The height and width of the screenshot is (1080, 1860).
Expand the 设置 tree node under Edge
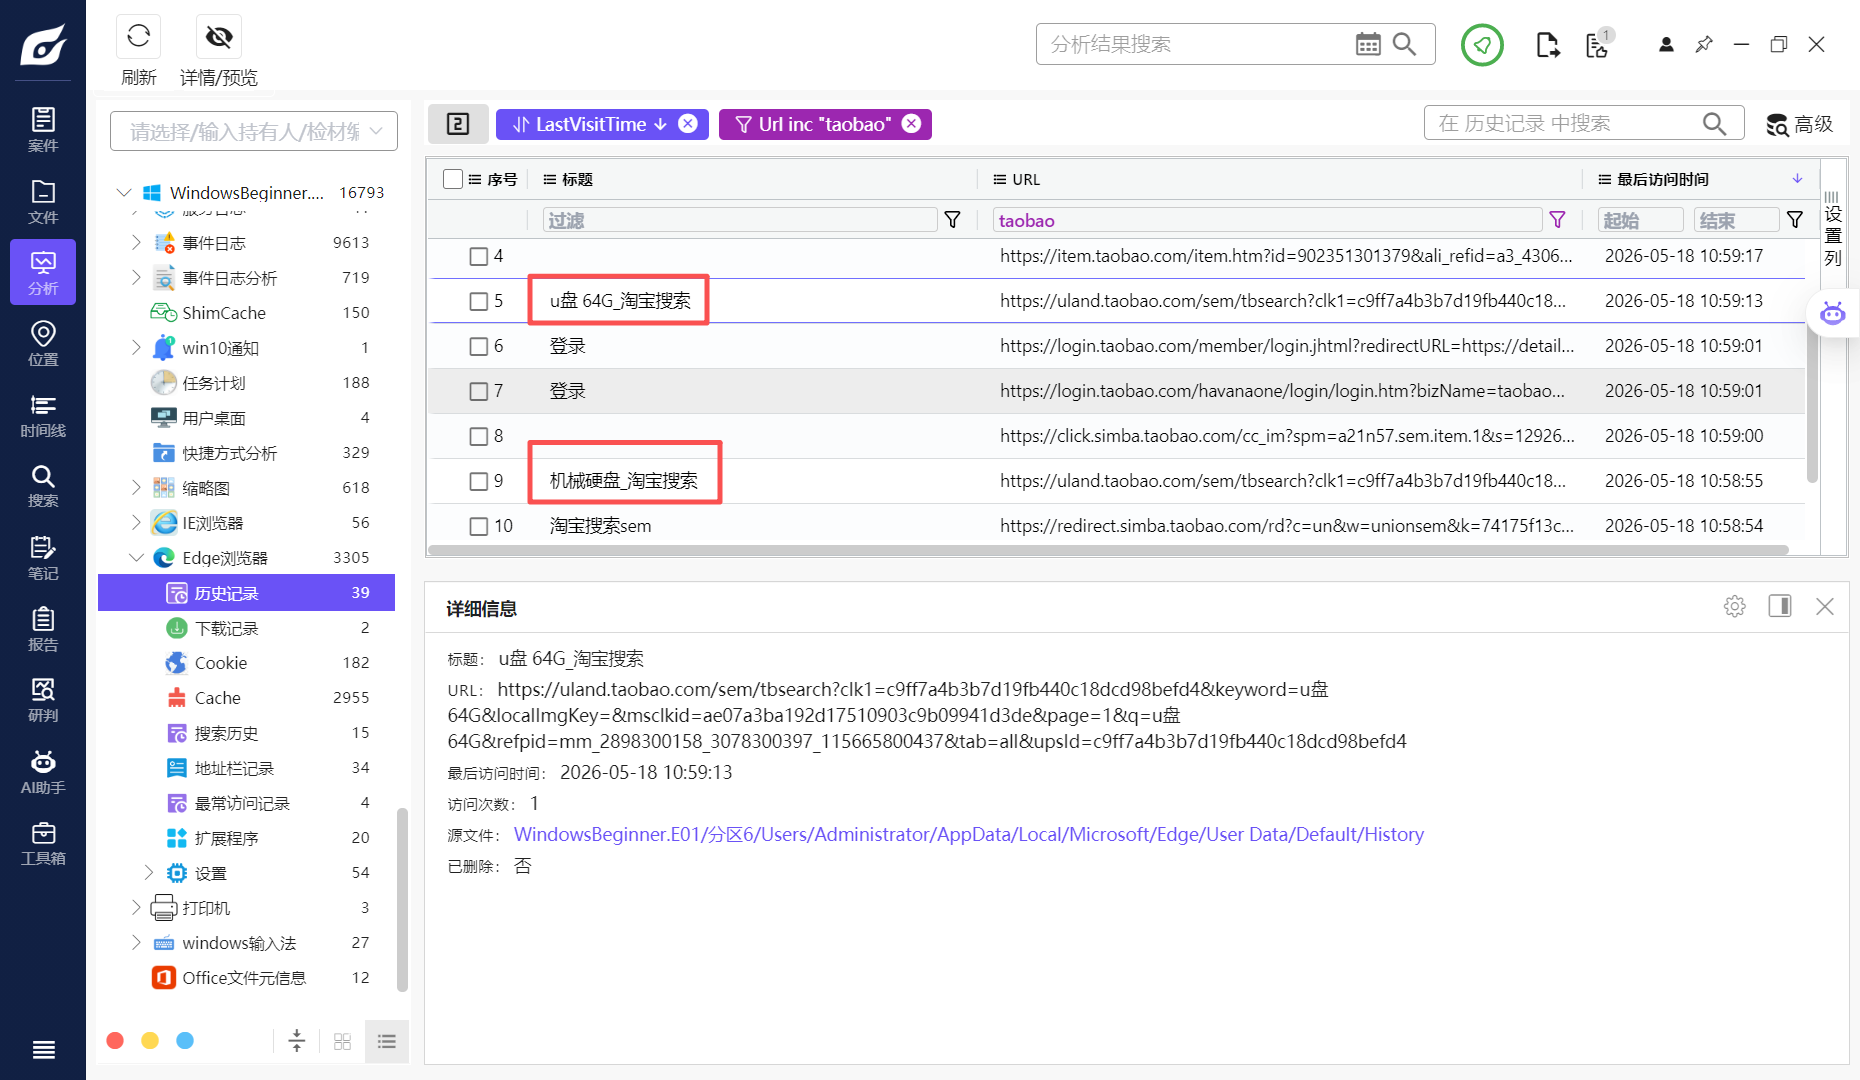(x=149, y=872)
